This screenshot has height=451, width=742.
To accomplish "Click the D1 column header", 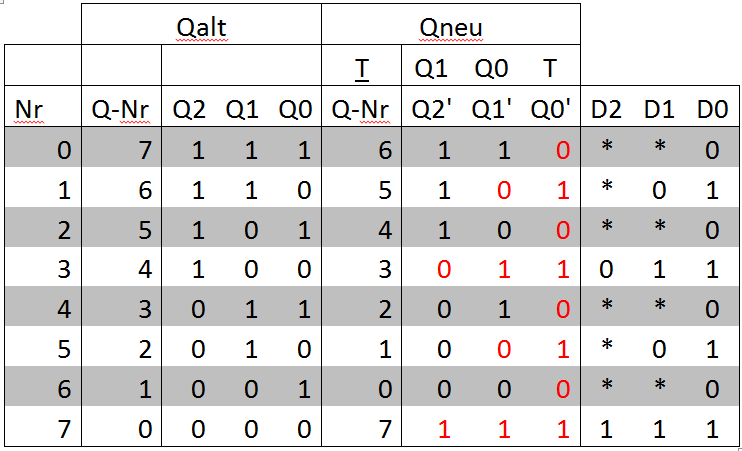I will click(660, 108).
